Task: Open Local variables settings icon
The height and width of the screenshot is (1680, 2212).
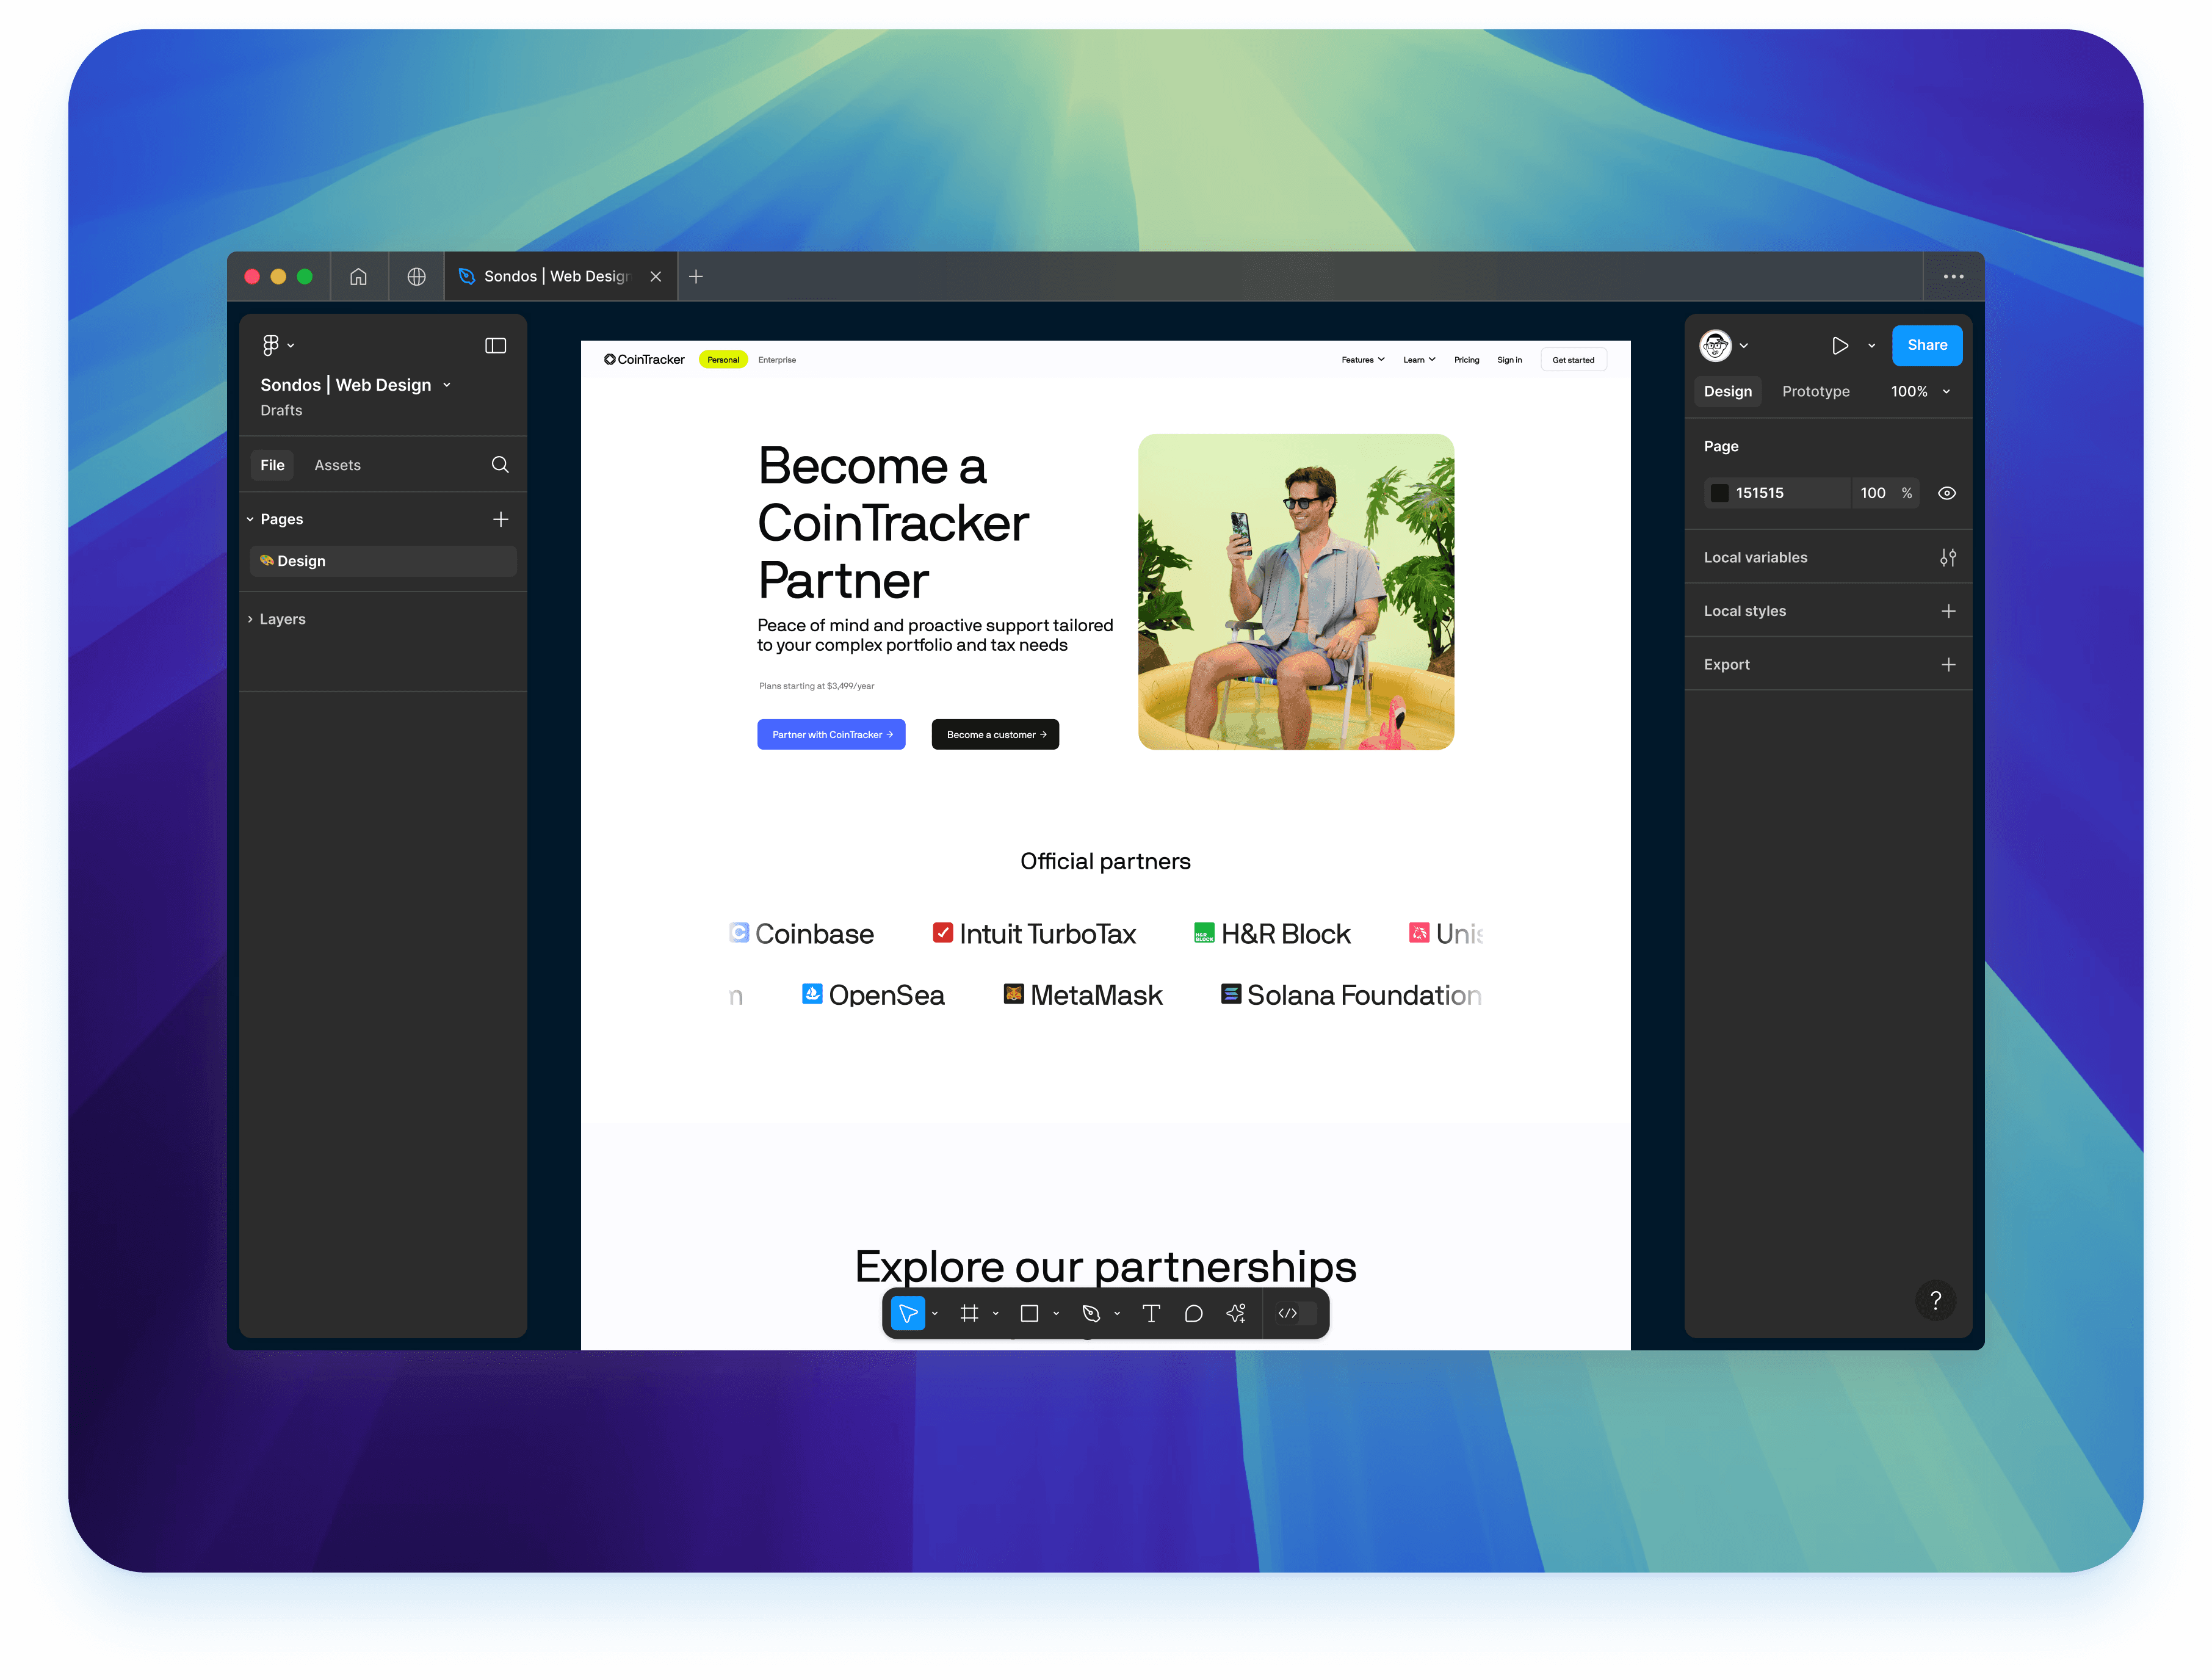Action: coord(1947,558)
